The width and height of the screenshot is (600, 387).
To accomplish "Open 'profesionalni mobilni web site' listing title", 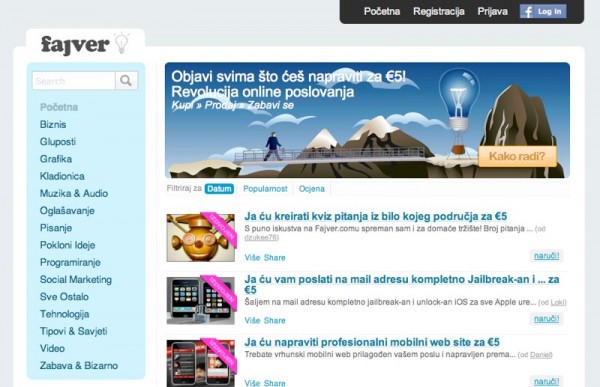I will (x=372, y=342).
